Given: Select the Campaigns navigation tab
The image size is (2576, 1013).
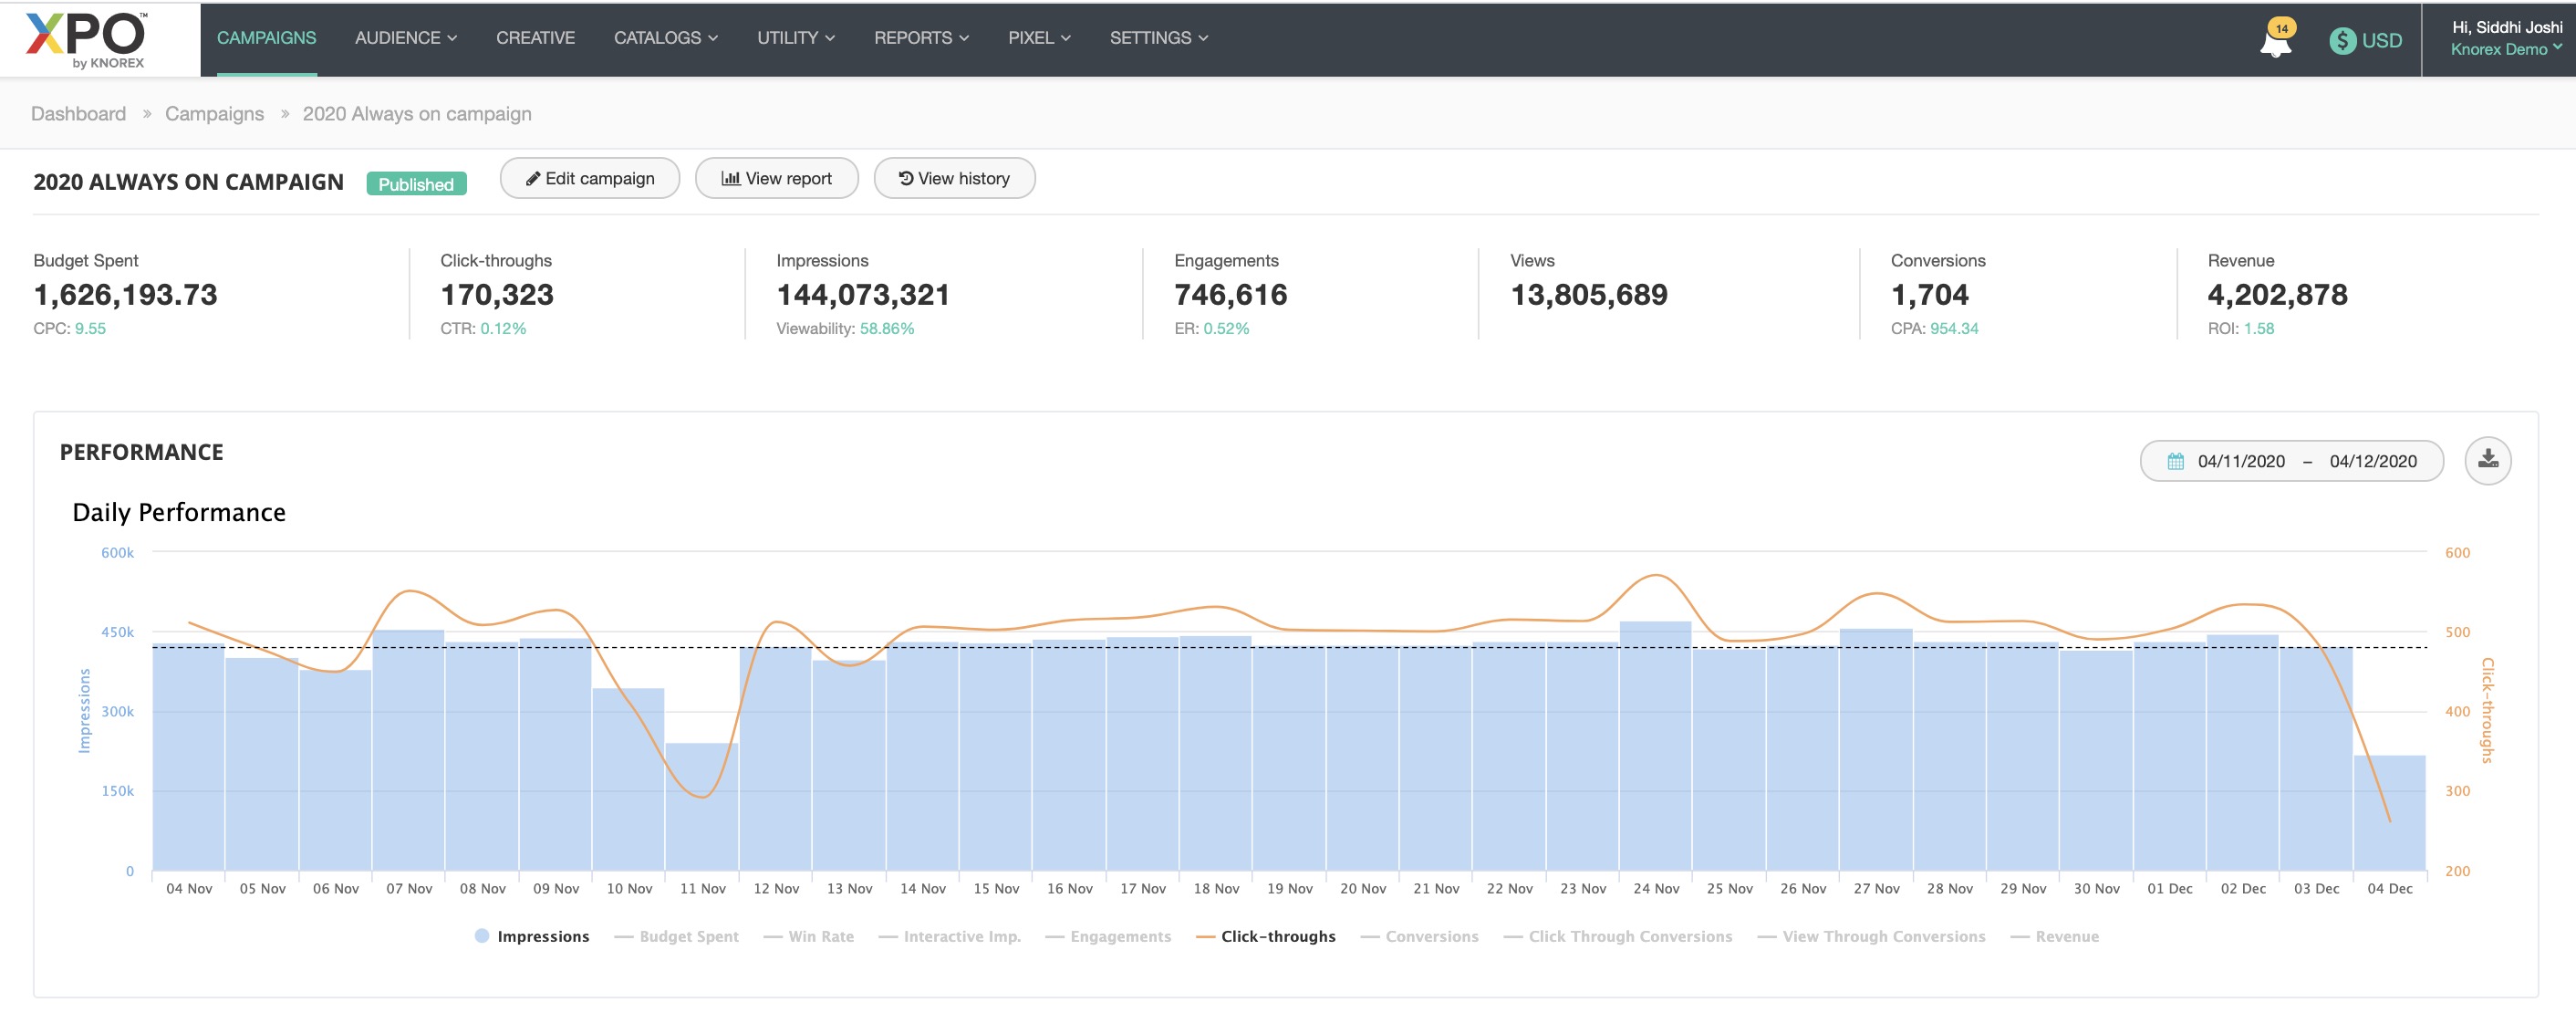Looking at the screenshot, I should (266, 38).
